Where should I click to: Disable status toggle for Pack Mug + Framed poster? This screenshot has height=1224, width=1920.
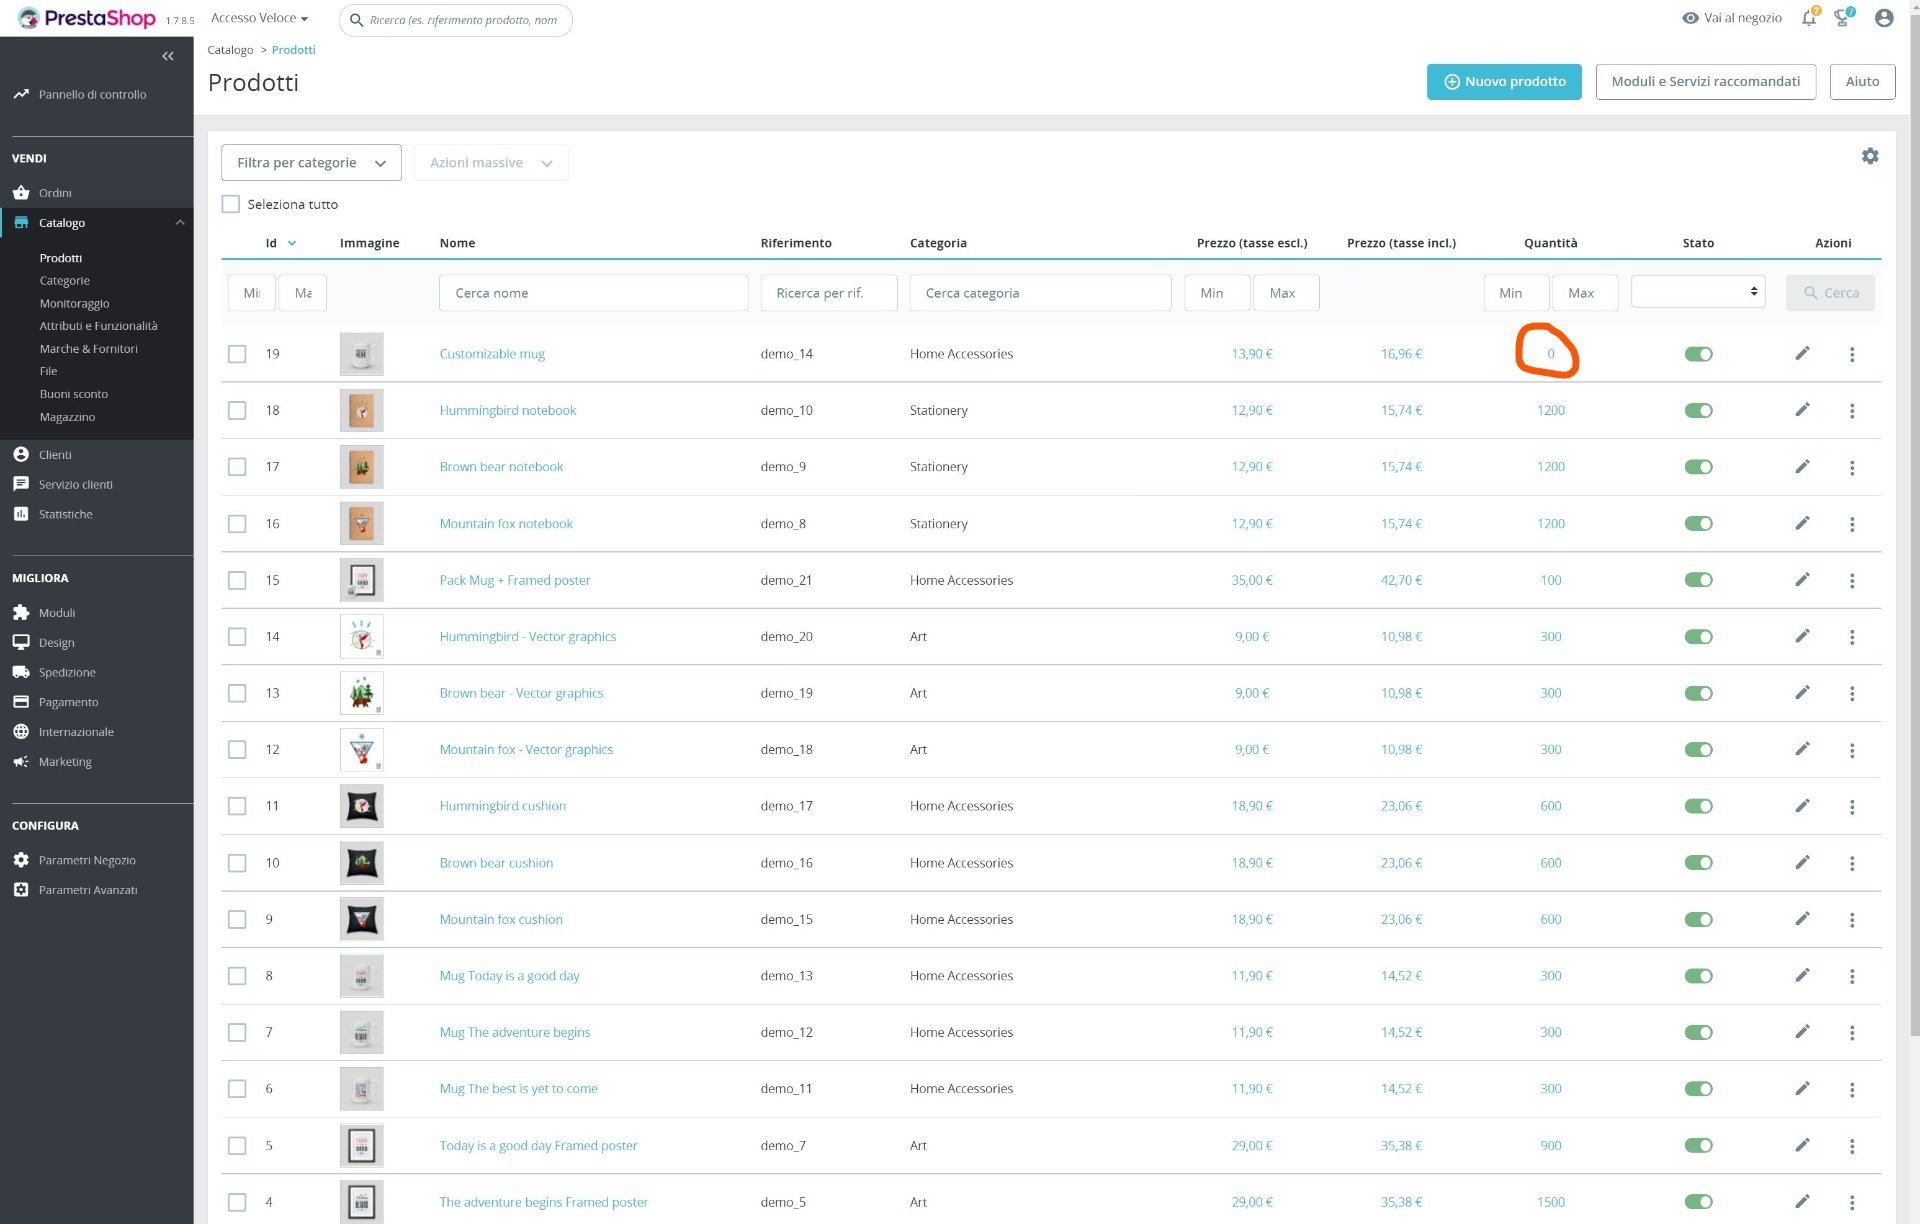(x=1698, y=580)
